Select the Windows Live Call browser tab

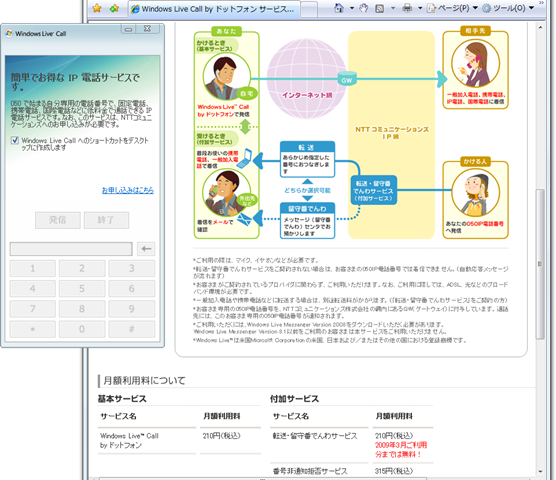coord(214,9)
